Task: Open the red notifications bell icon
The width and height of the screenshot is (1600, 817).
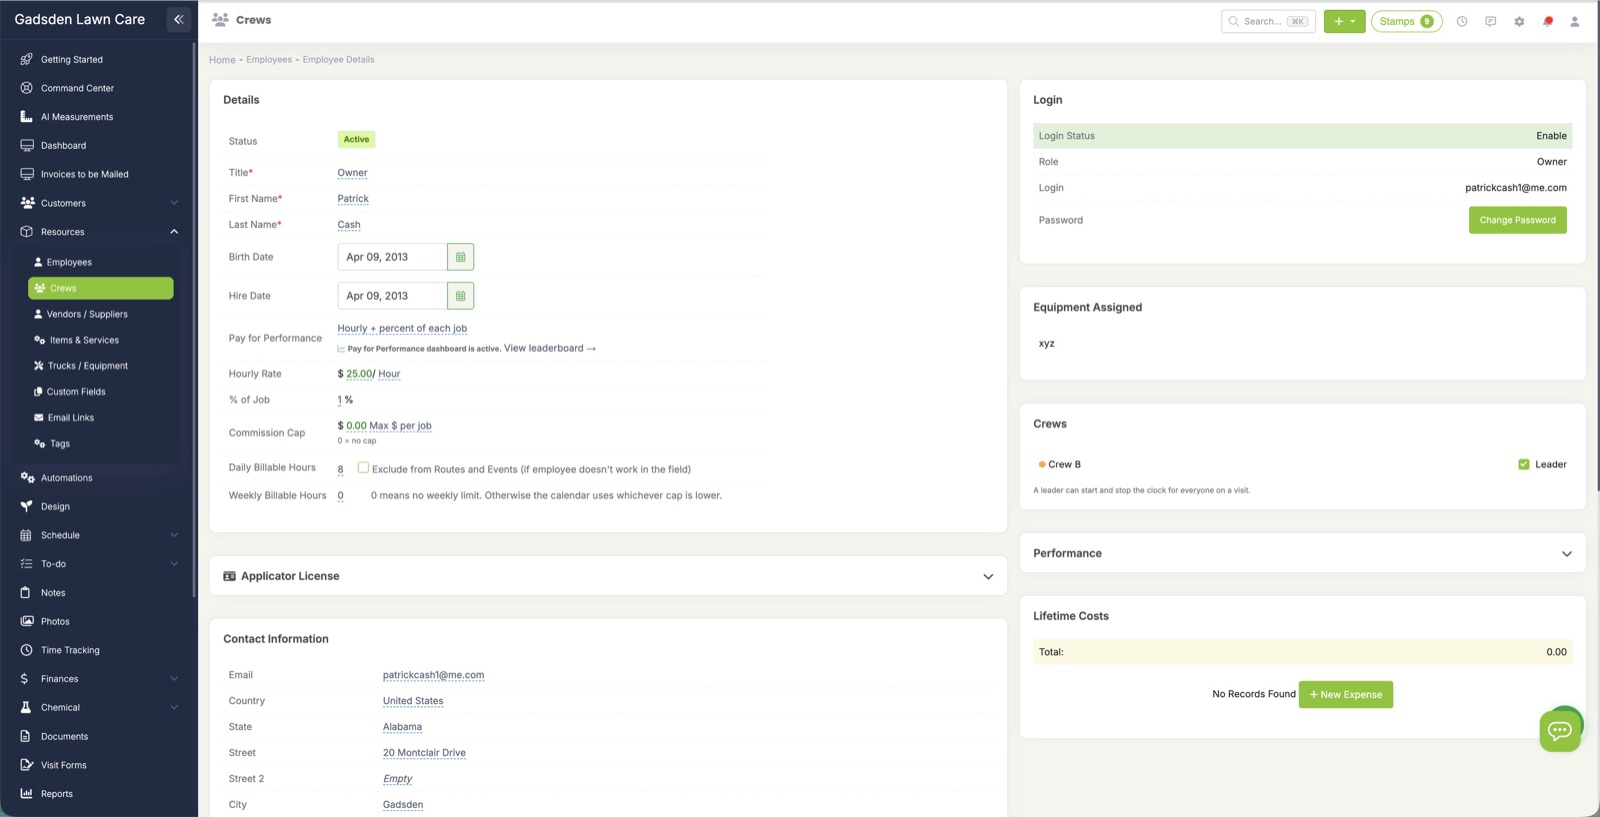Action: (x=1548, y=21)
